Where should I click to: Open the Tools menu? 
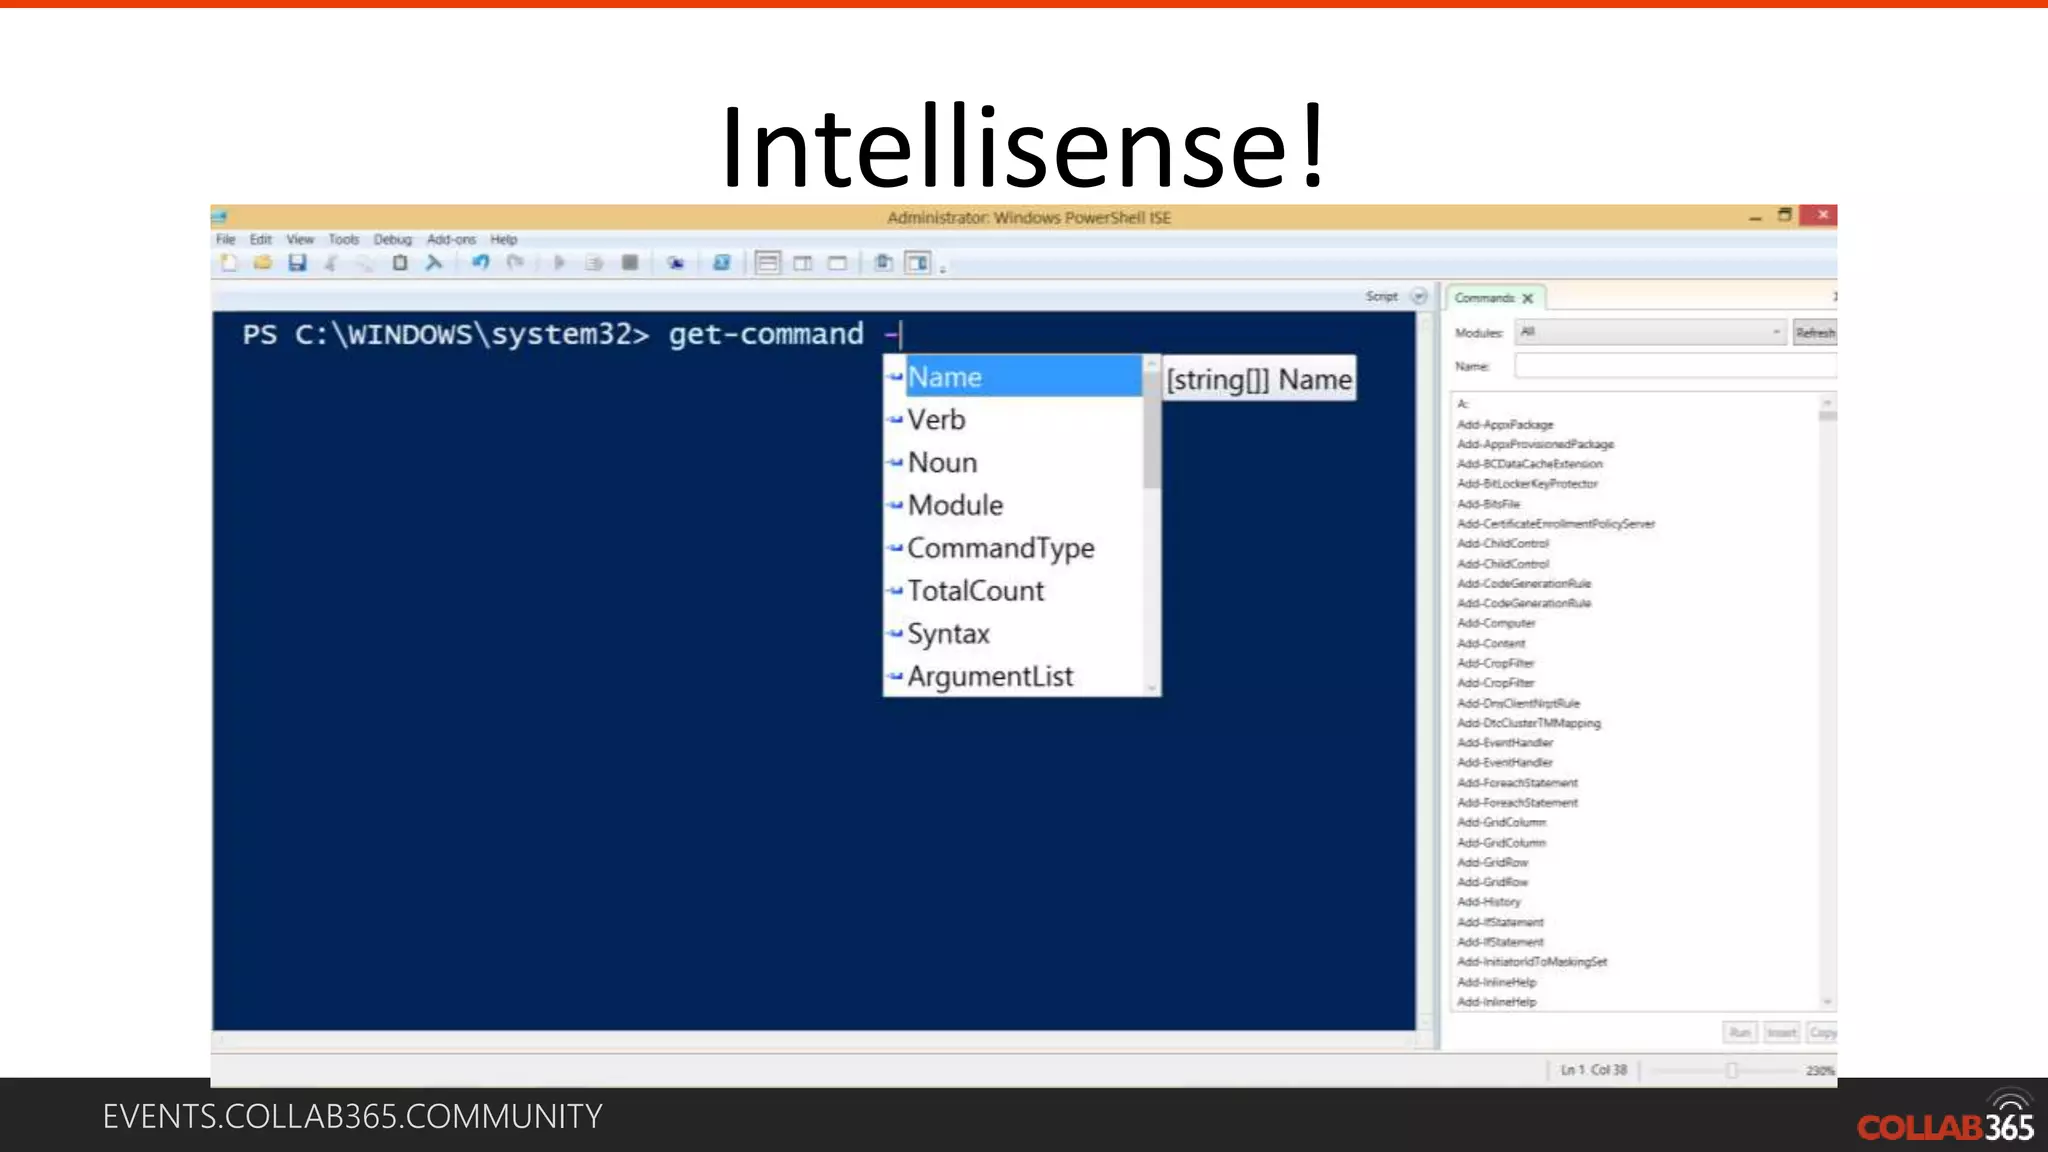tap(343, 239)
